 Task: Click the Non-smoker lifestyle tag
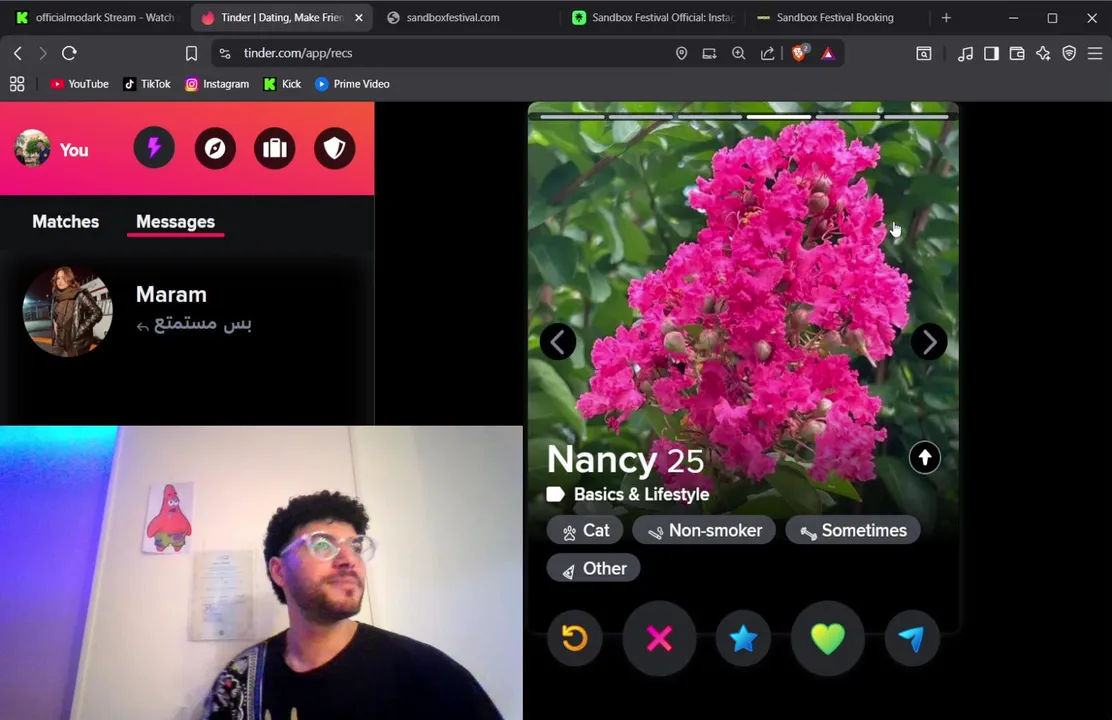[x=704, y=530]
